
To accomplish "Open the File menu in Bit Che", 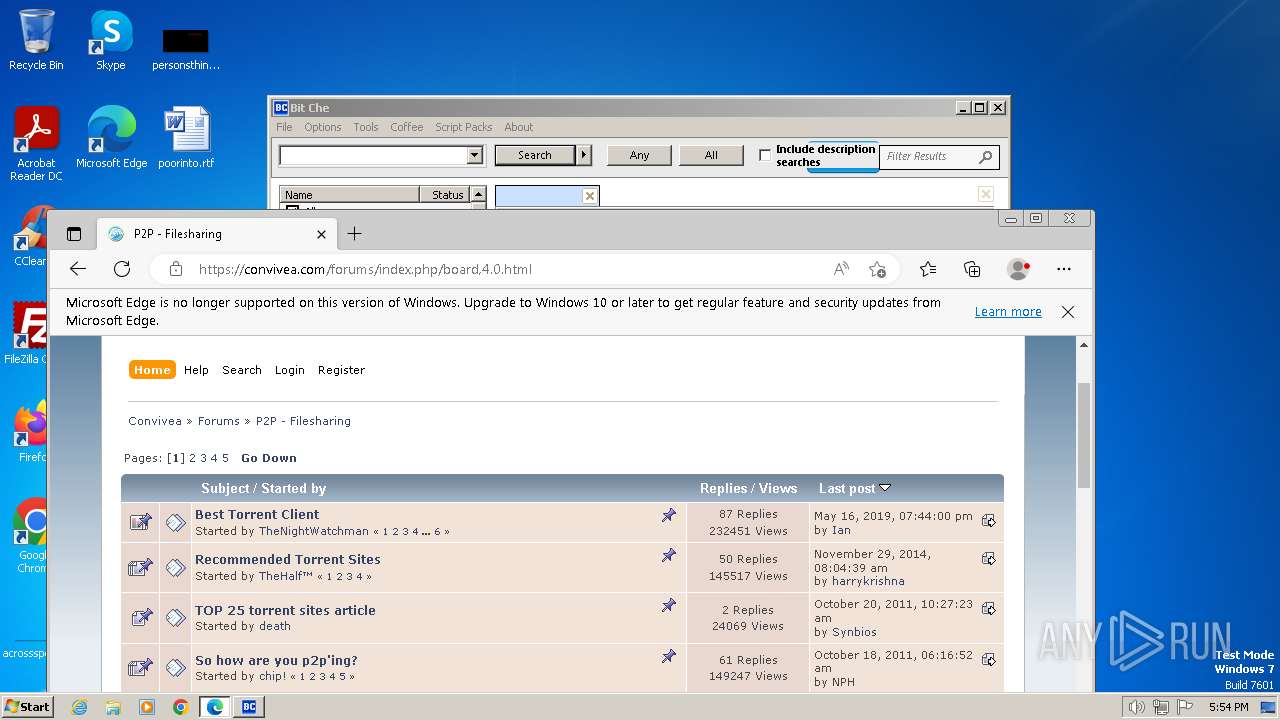I will [284, 127].
